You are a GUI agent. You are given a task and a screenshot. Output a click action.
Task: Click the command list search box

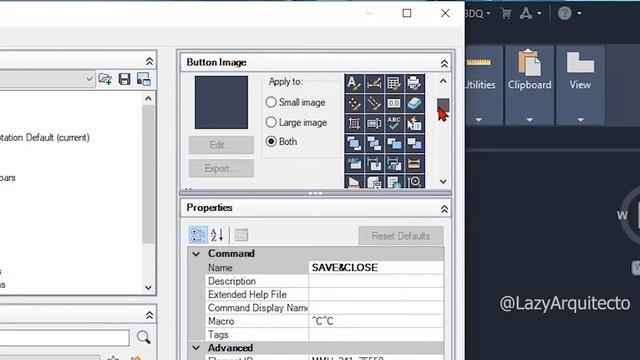coord(63,338)
